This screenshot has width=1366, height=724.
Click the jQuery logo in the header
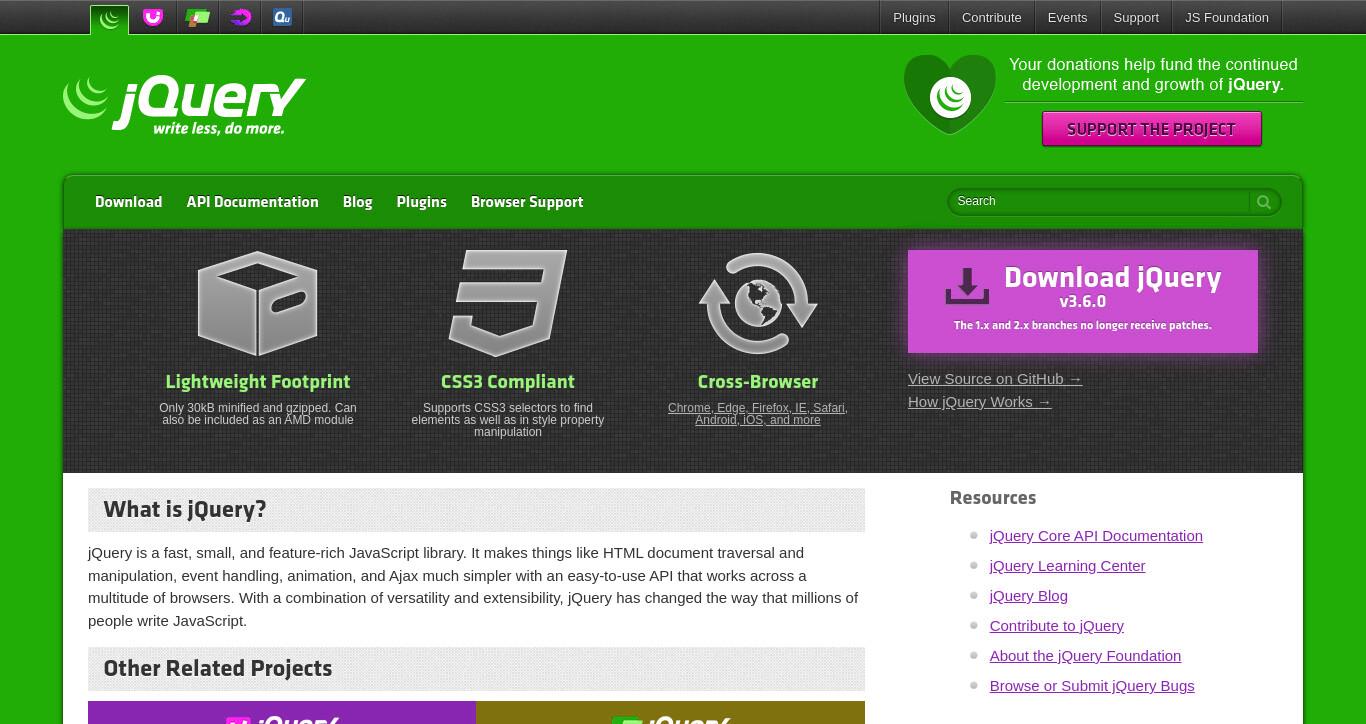point(184,105)
